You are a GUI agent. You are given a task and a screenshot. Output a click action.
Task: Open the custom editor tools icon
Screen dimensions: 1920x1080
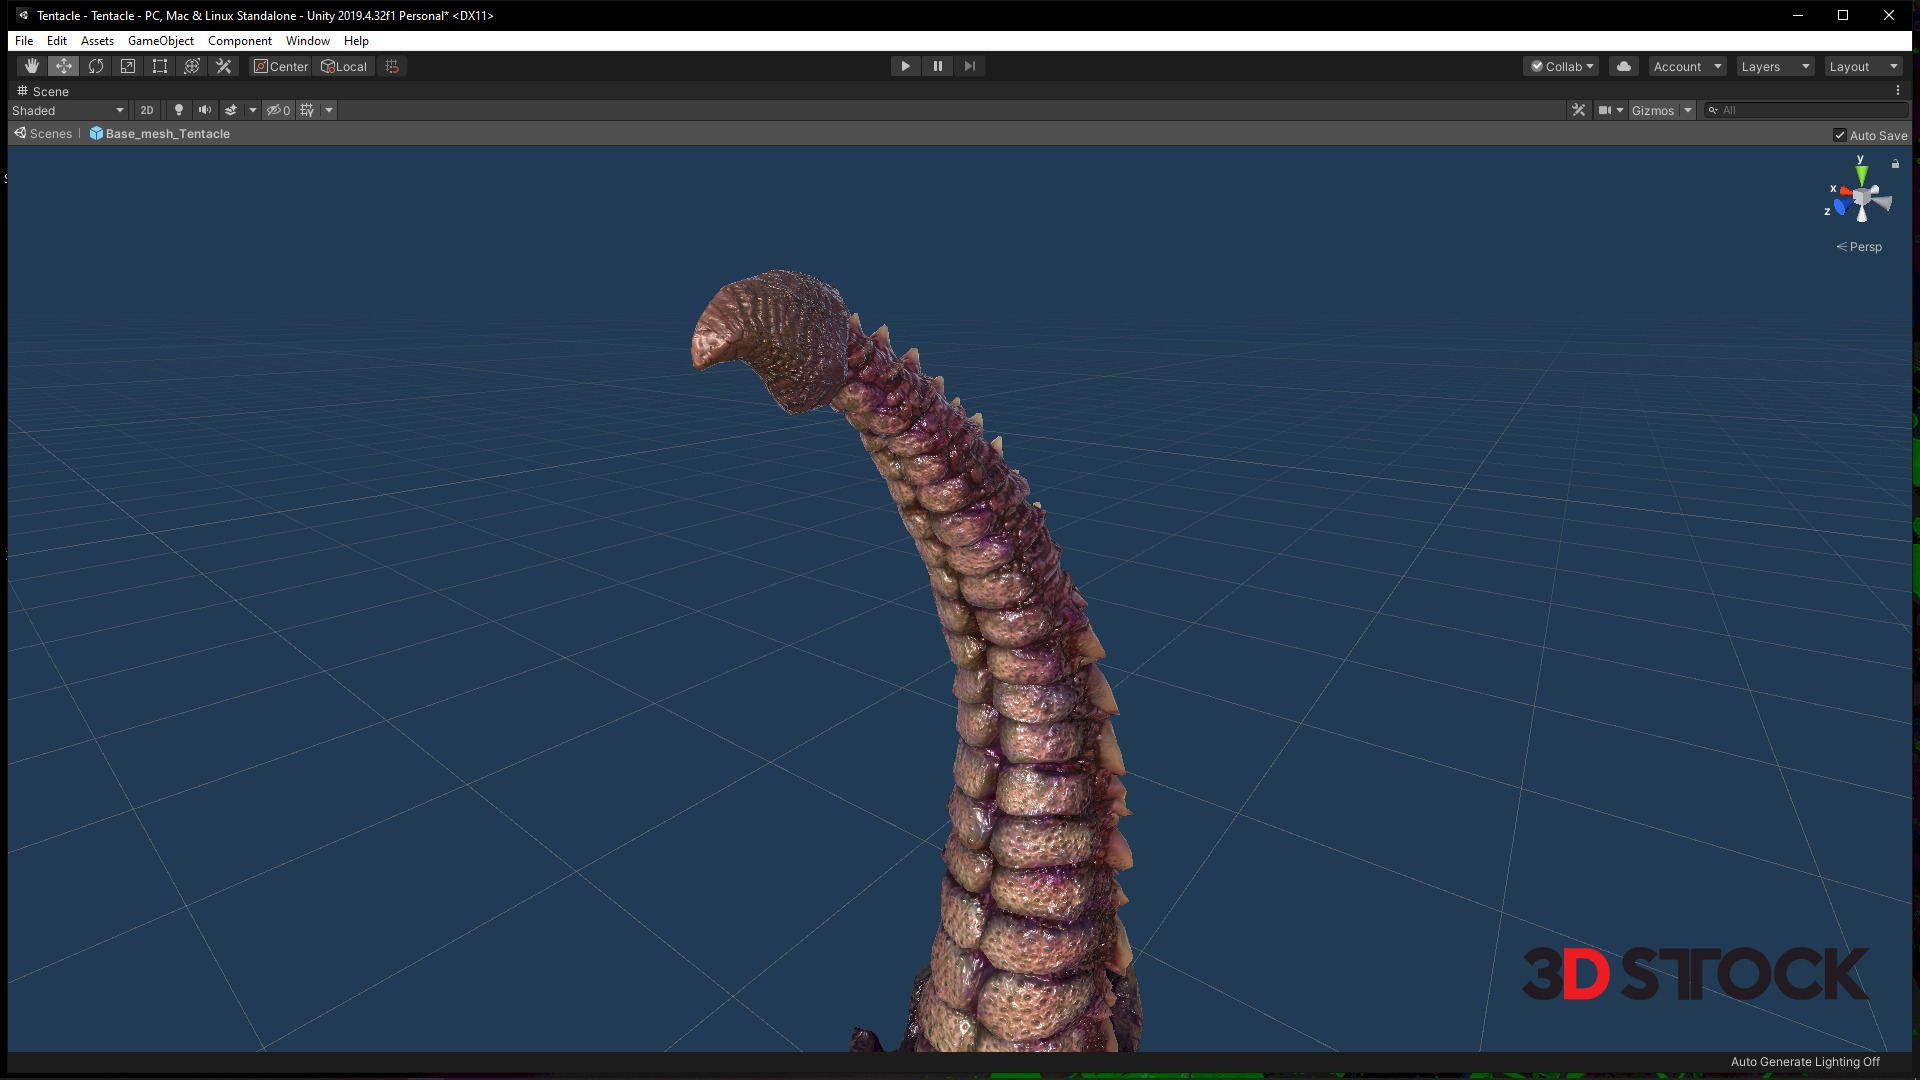(x=224, y=66)
